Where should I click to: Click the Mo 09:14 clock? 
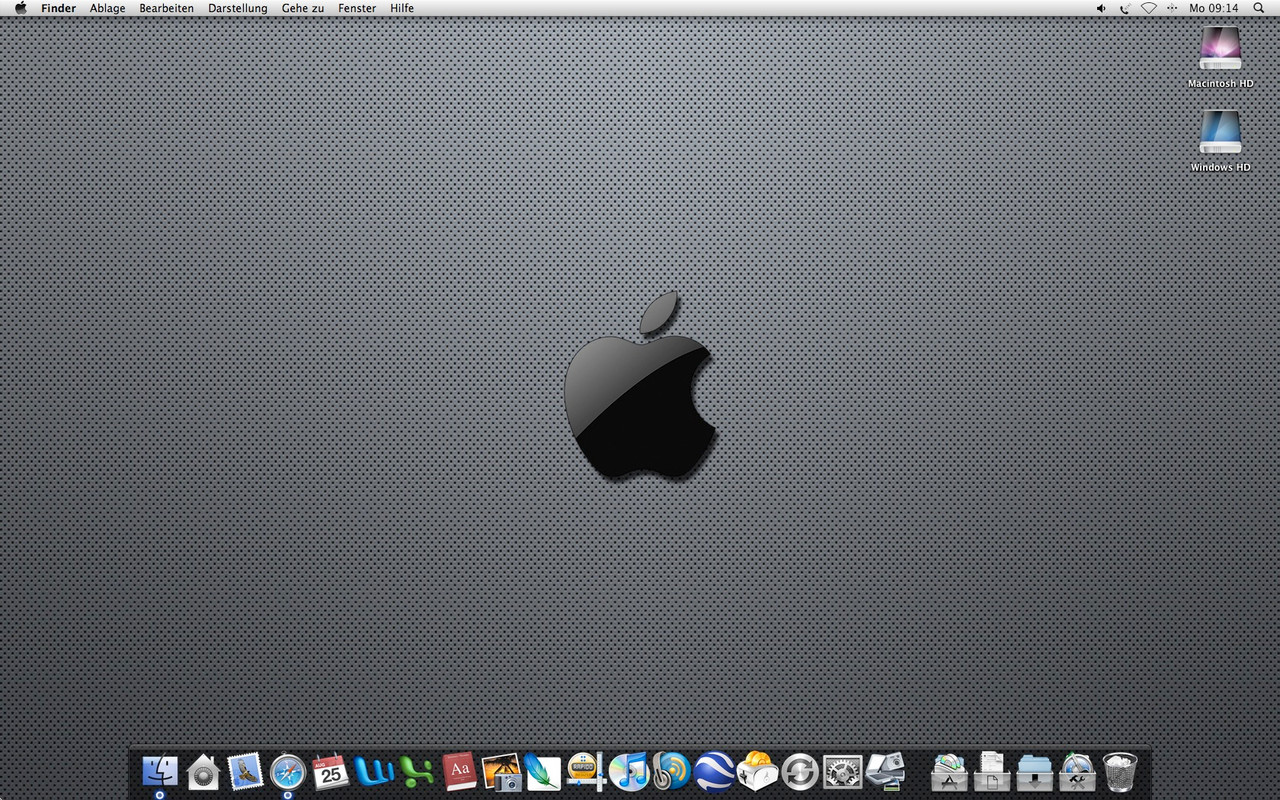pos(1214,8)
